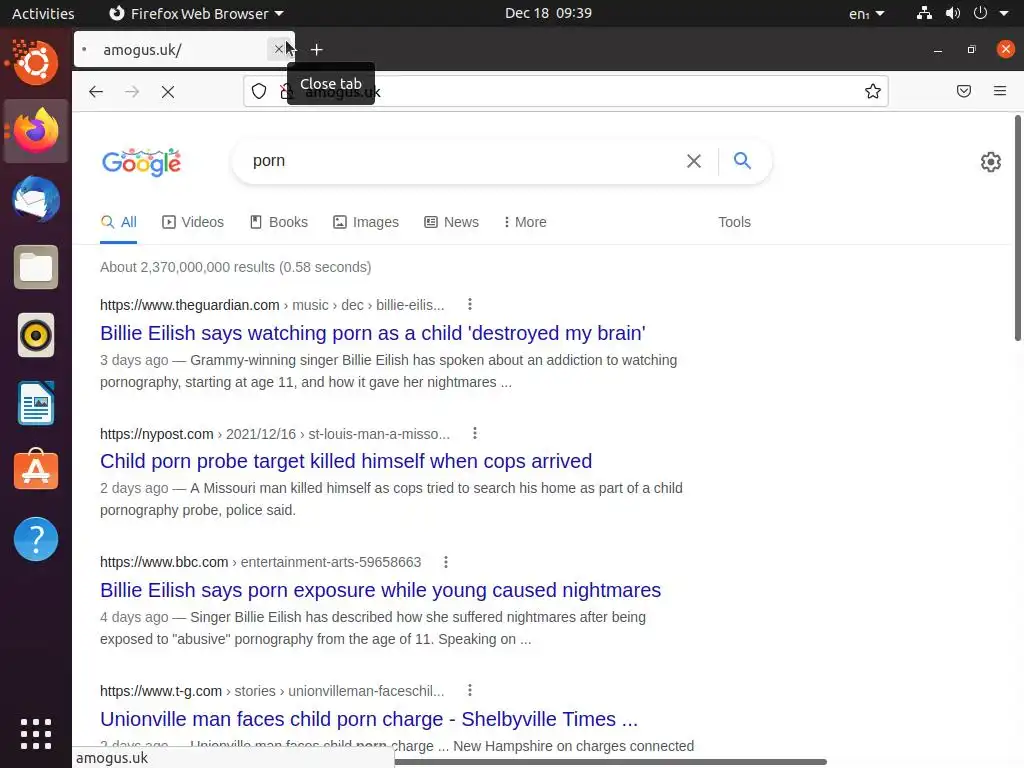Open the volume indicator in top bar
This screenshot has width=1024, height=768.
953,13
